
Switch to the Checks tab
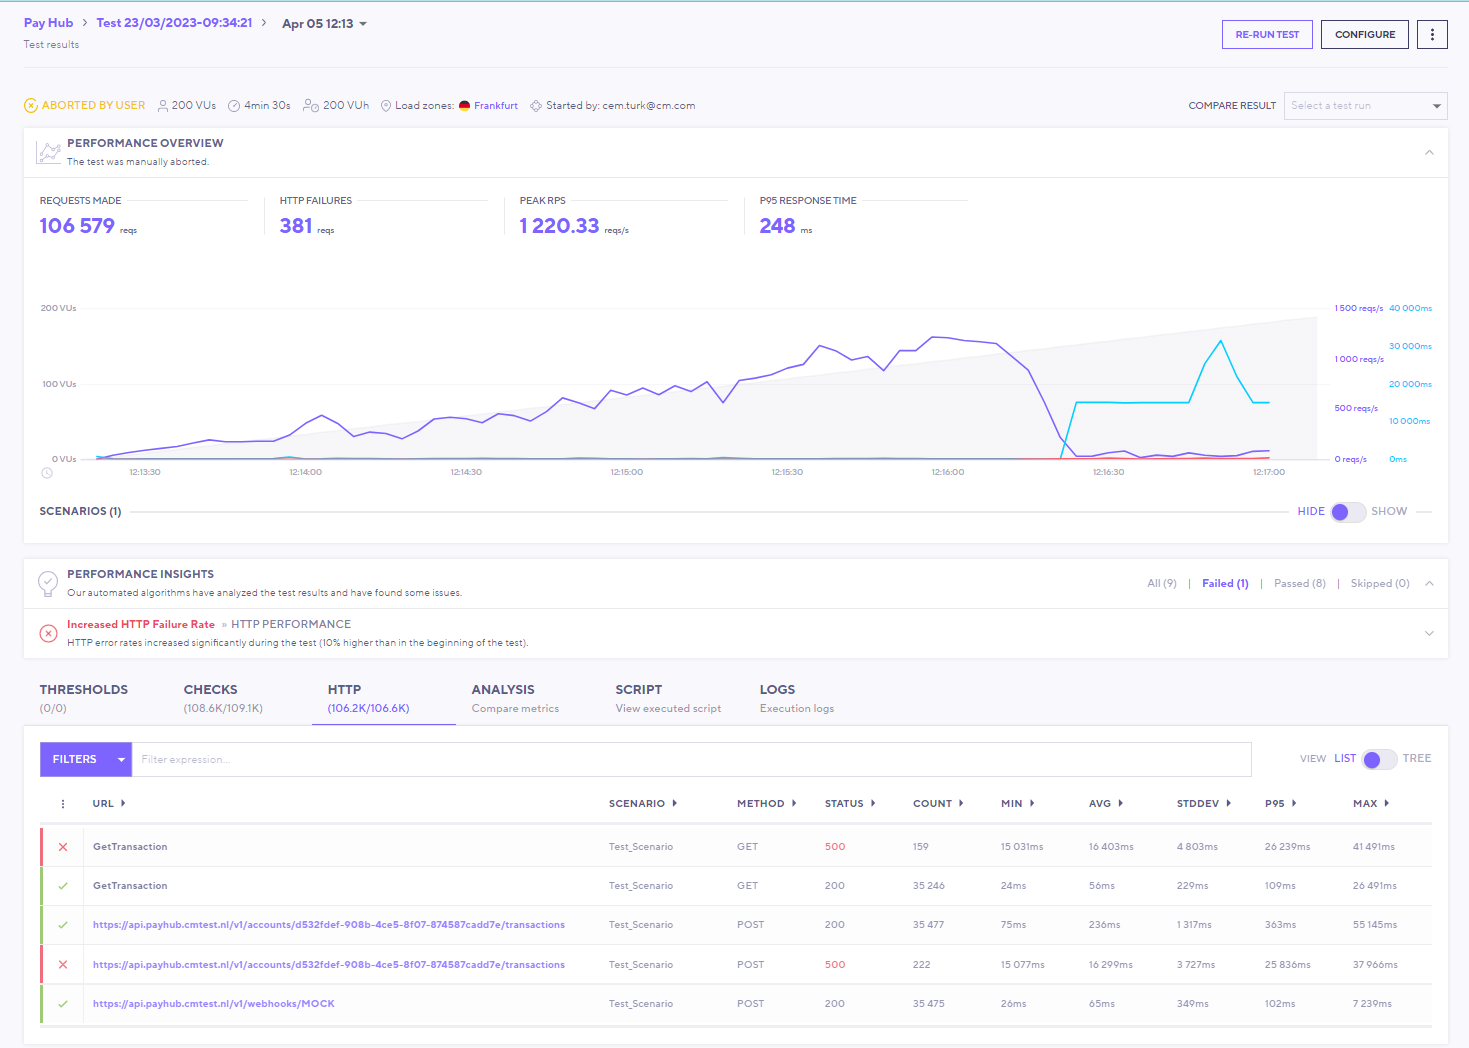pyautogui.click(x=223, y=698)
